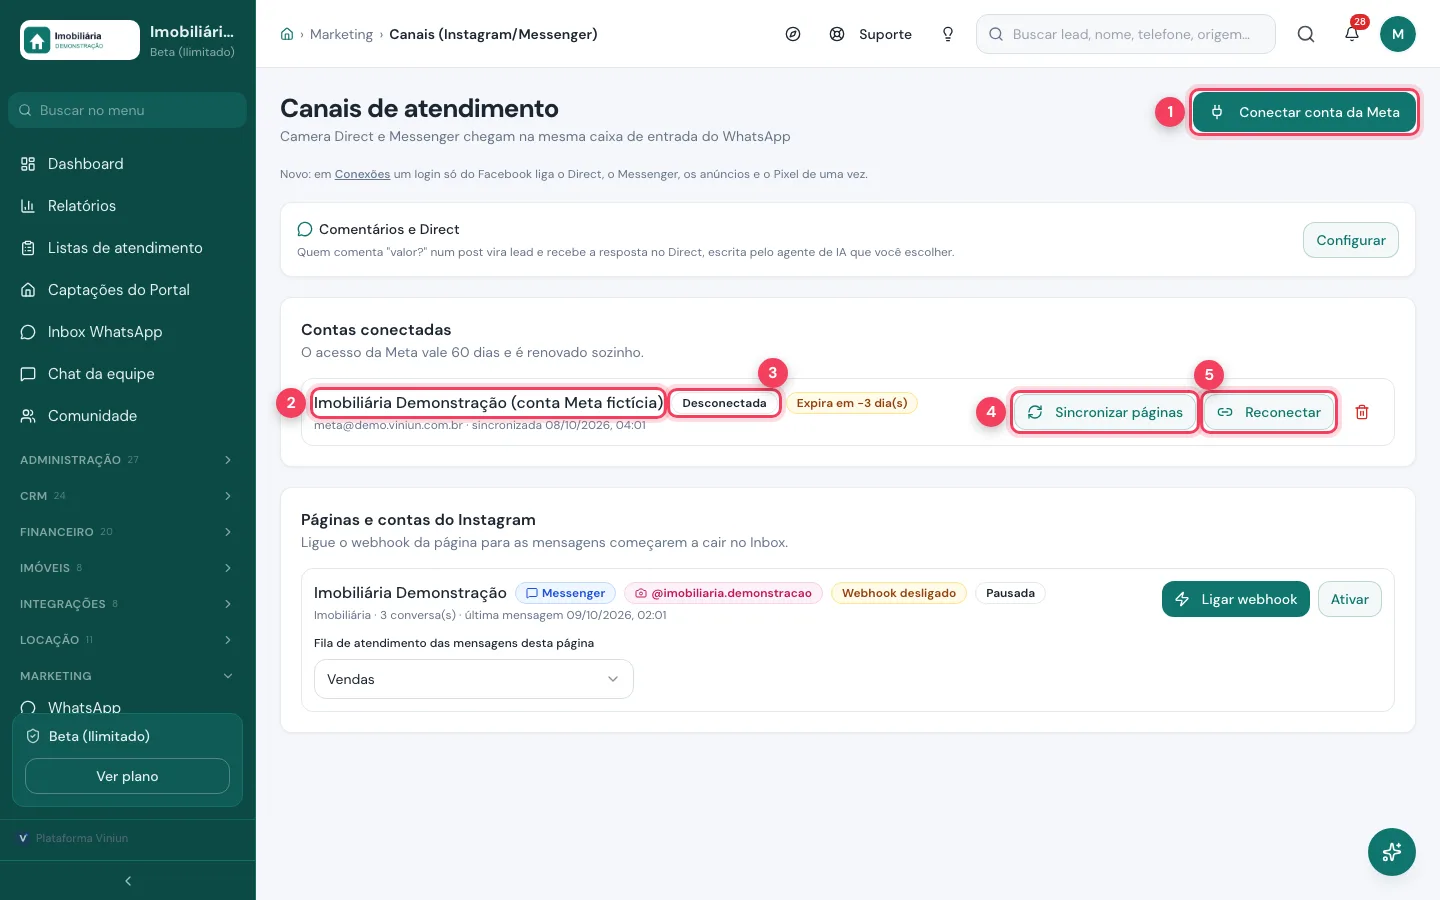Navigate to Captações do Portal
The height and width of the screenshot is (900, 1440).
pyautogui.click(x=128, y=290)
